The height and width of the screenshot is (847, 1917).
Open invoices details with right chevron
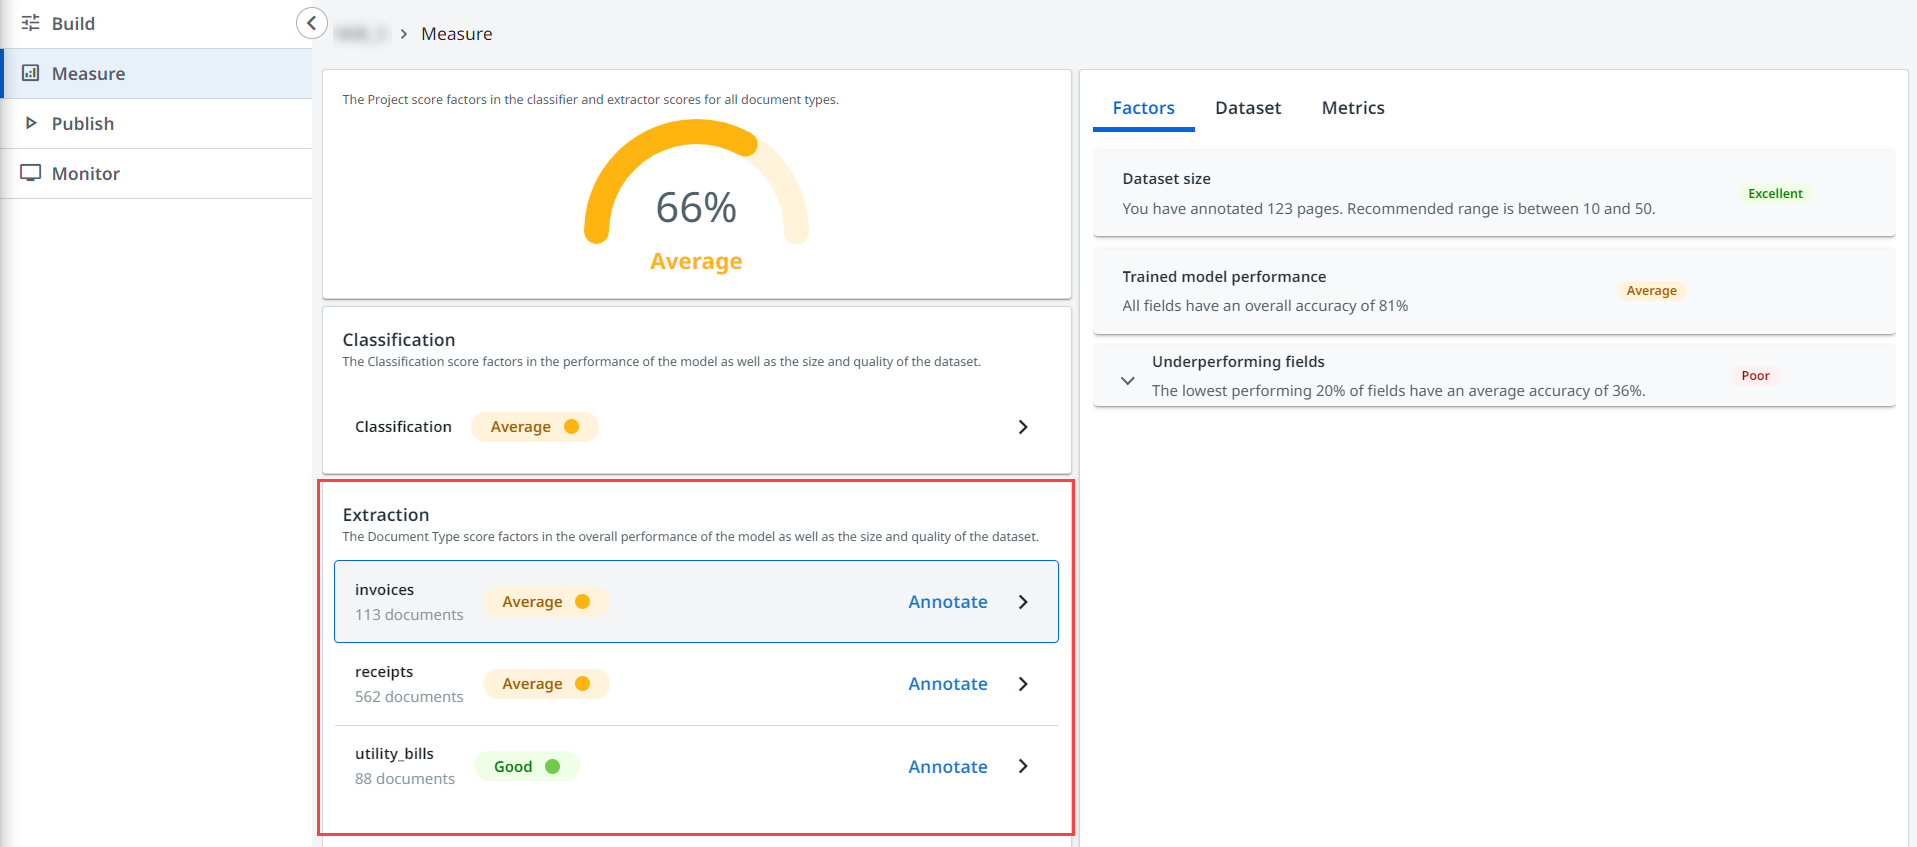point(1023,602)
